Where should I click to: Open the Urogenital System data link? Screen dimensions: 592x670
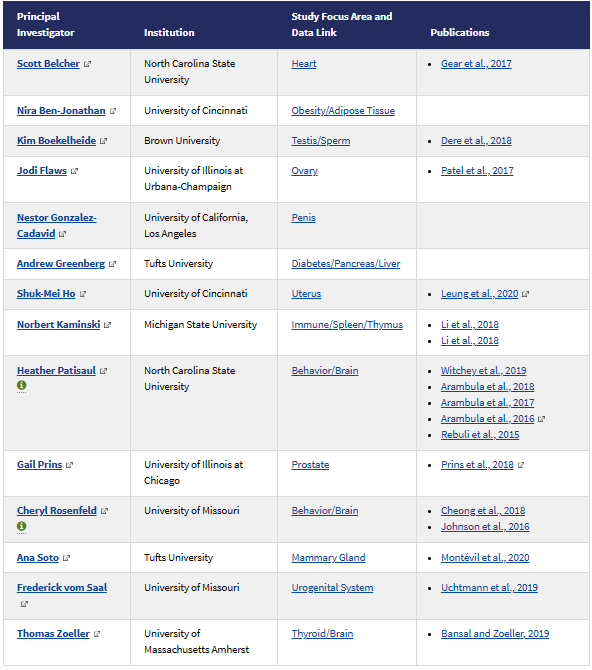point(332,588)
